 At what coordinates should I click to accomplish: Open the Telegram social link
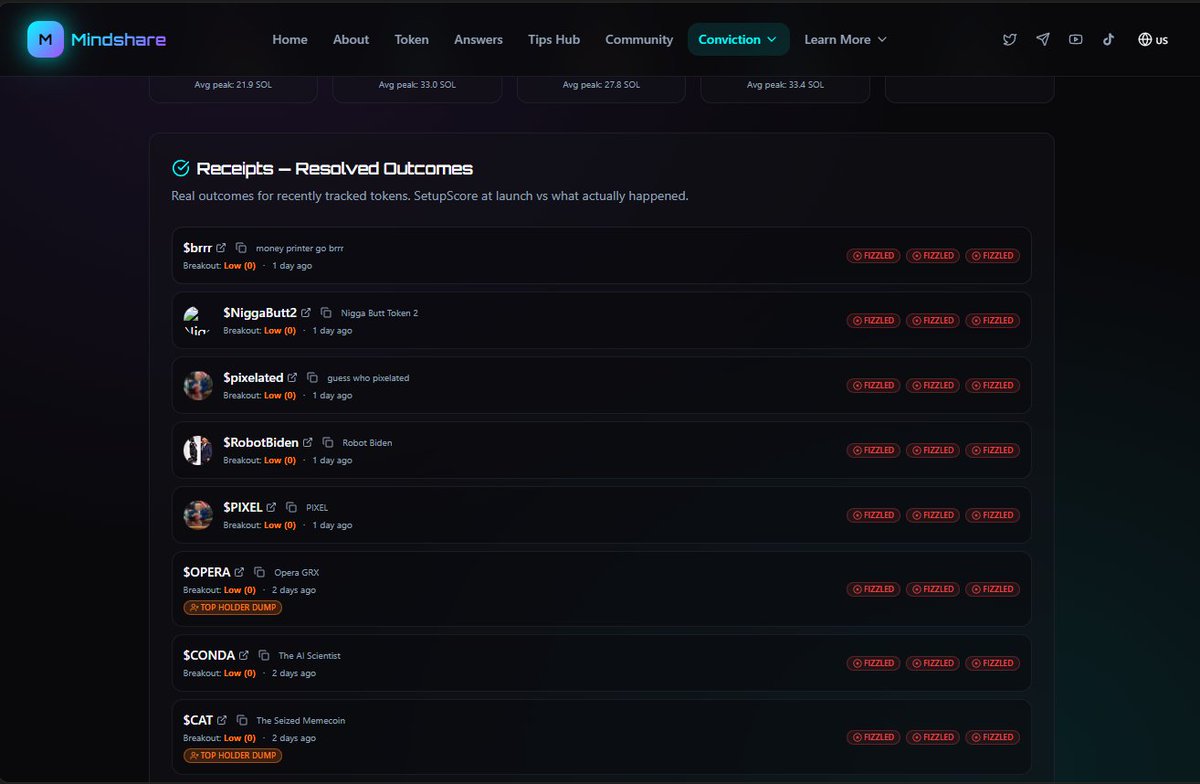1043,40
